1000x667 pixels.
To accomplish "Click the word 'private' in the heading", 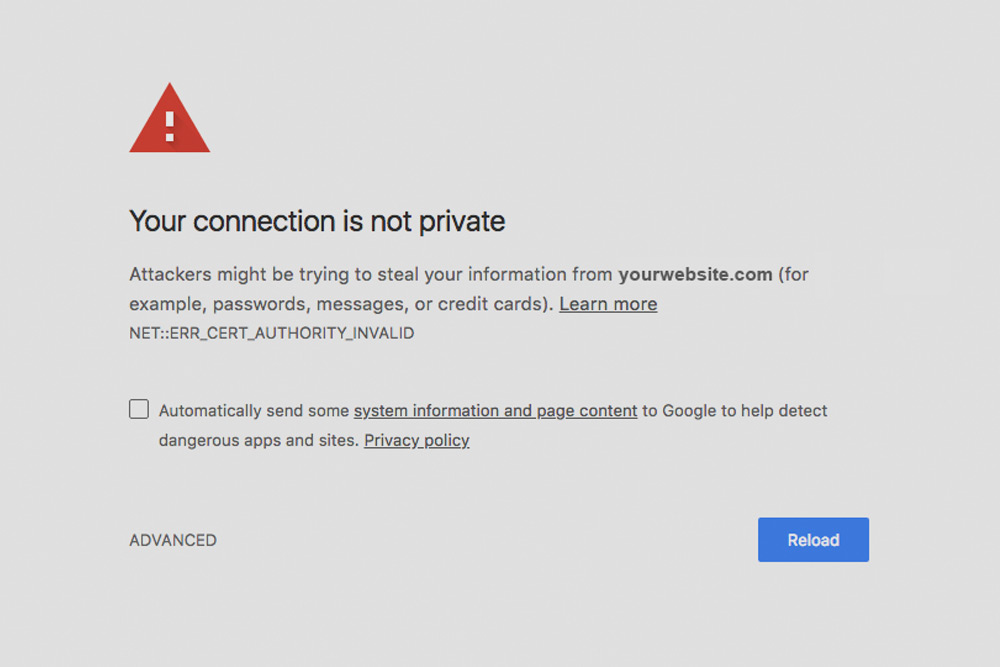I will [x=462, y=222].
